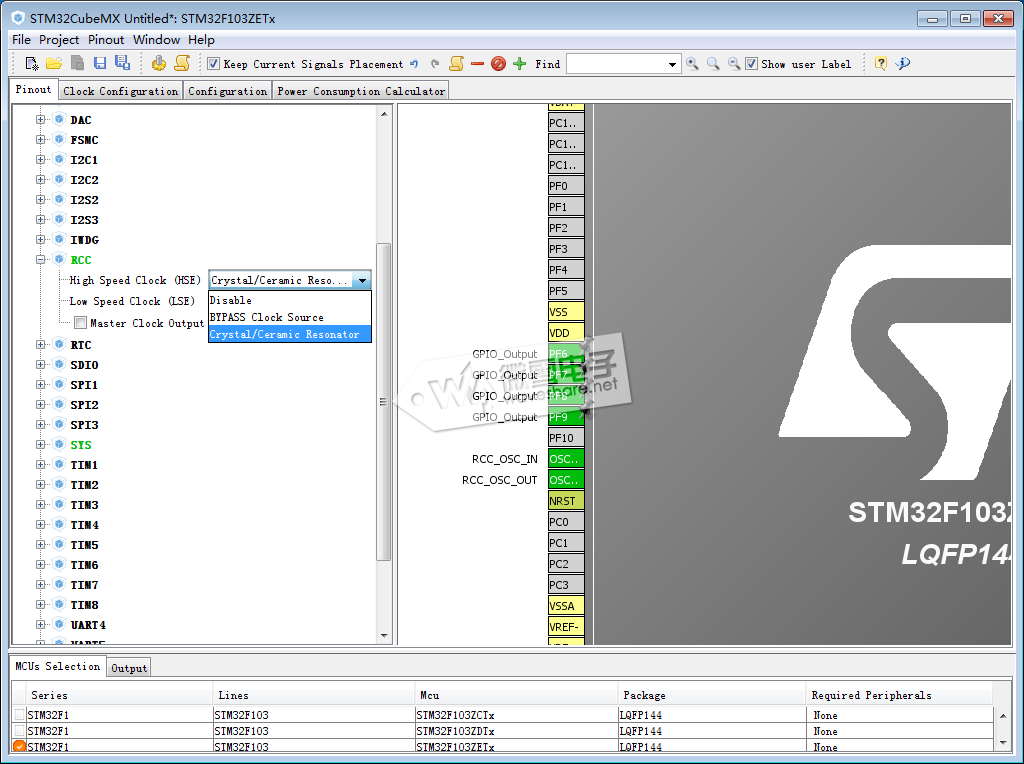Click the Generate Report icon beside the gear
The height and width of the screenshot is (764, 1024).
(182, 63)
